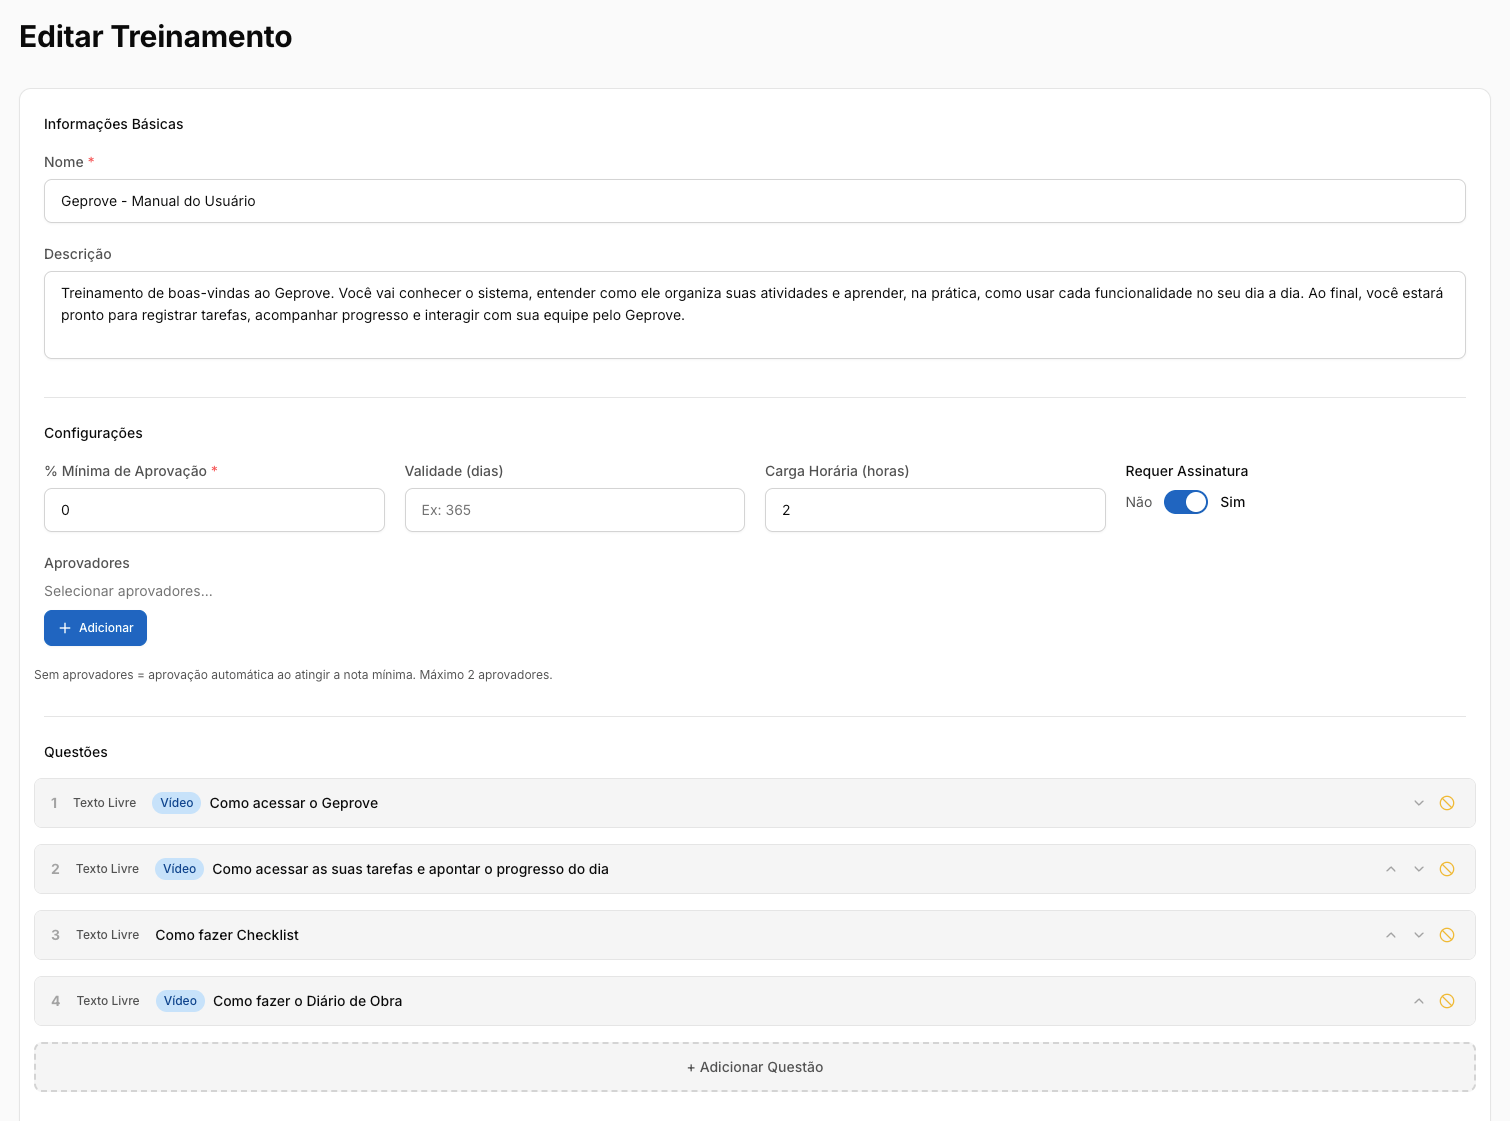Remove 'Como fazer o Diário de Obra' question
This screenshot has height=1121, width=1510.
tap(1447, 1001)
